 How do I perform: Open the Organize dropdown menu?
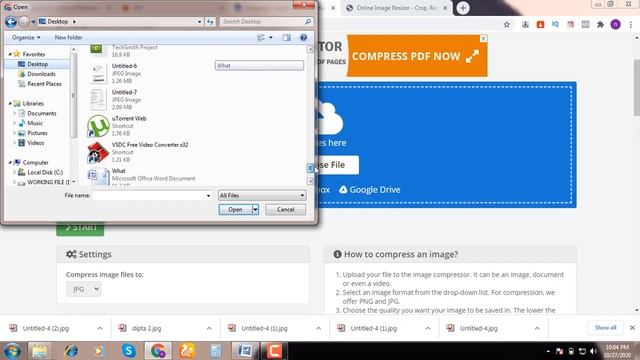click(x=26, y=38)
